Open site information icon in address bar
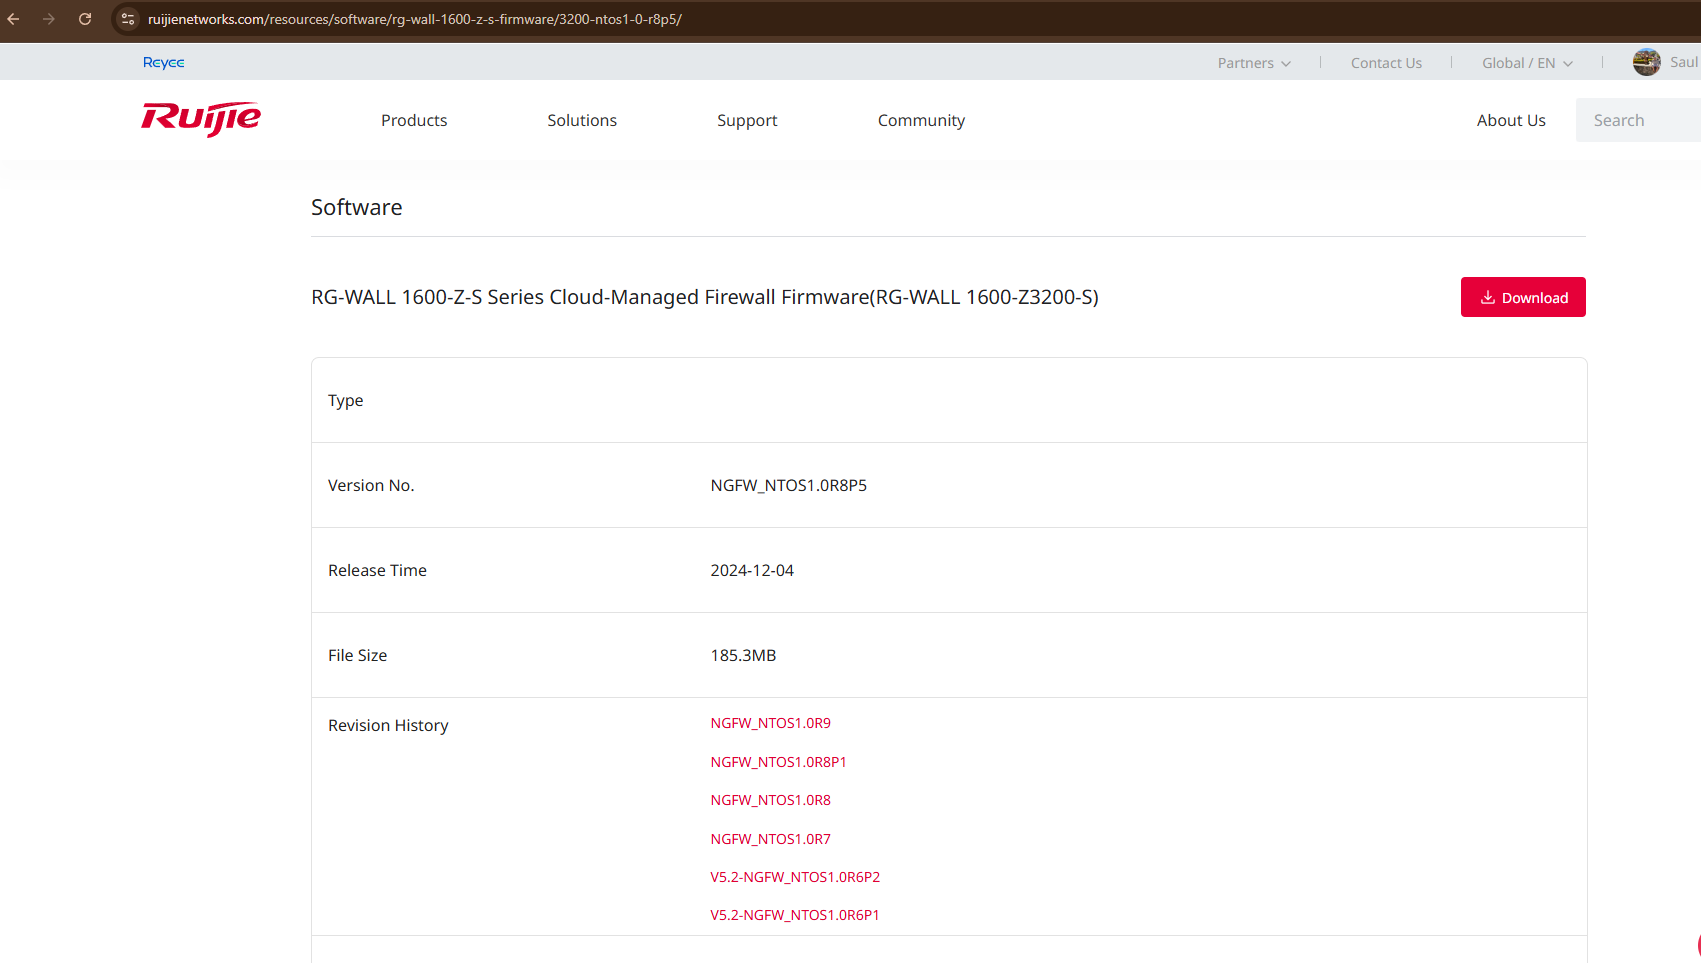Screen dimensions: 1701x963 (x=128, y=19)
